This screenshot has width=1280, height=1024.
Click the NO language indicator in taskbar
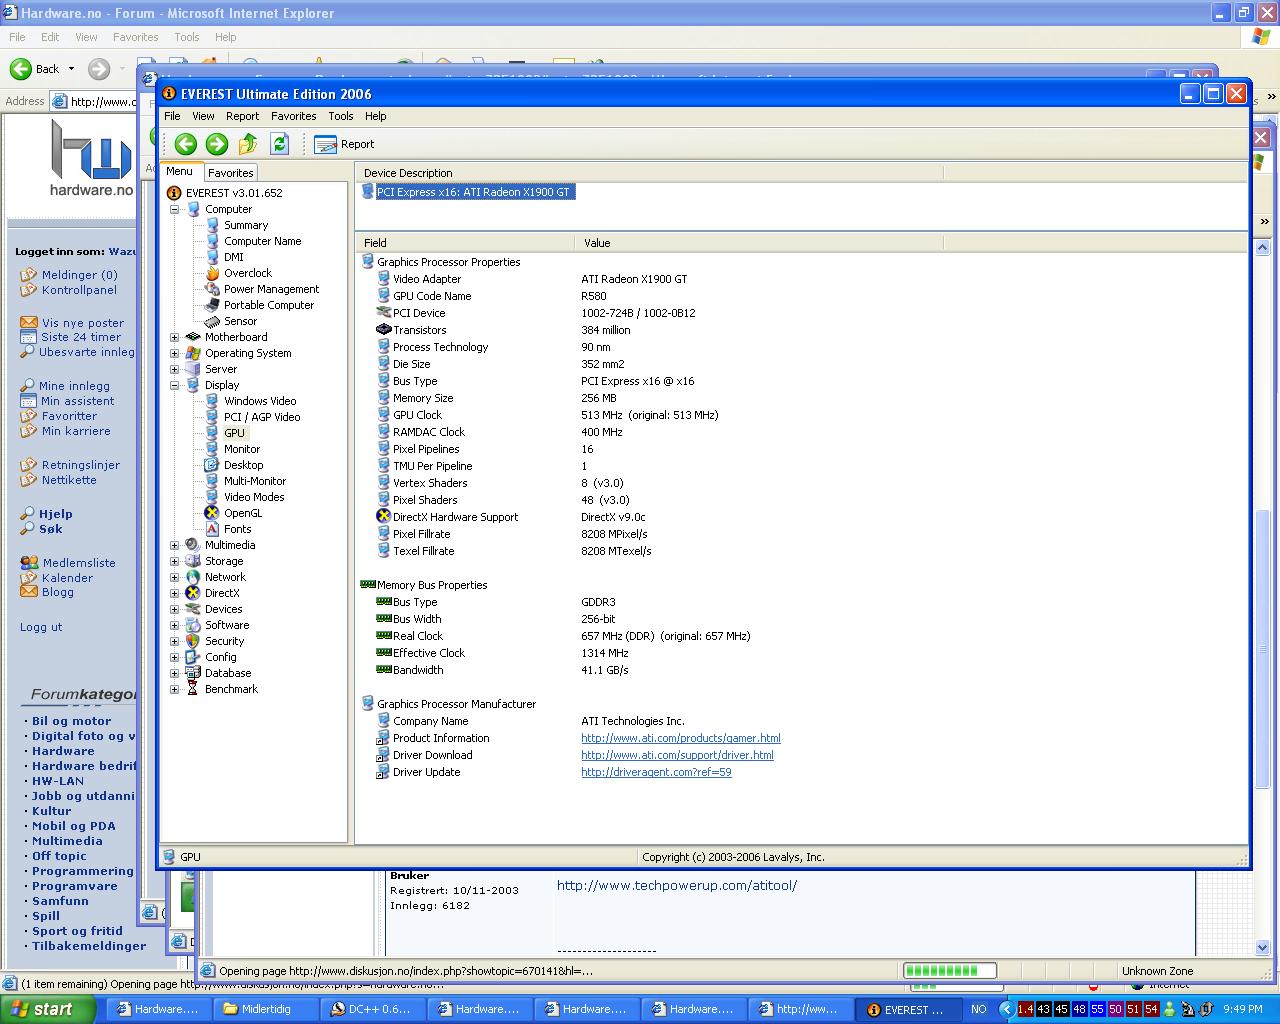pyautogui.click(x=979, y=1010)
